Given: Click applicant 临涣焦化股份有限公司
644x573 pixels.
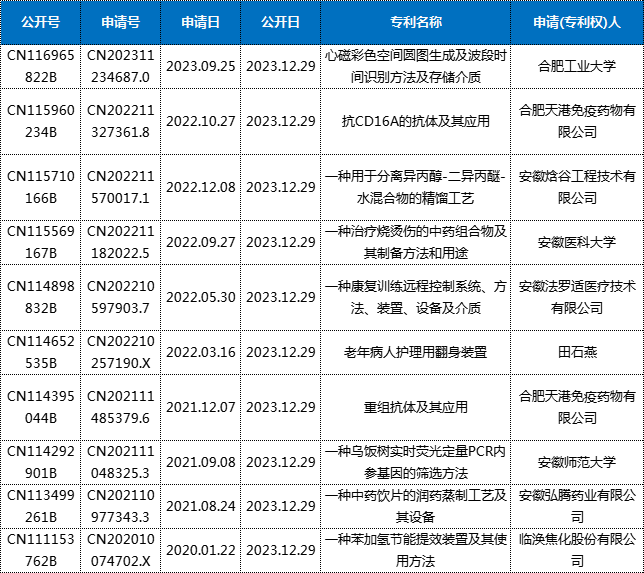Looking at the screenshot, I should click(x=577, y=550).
